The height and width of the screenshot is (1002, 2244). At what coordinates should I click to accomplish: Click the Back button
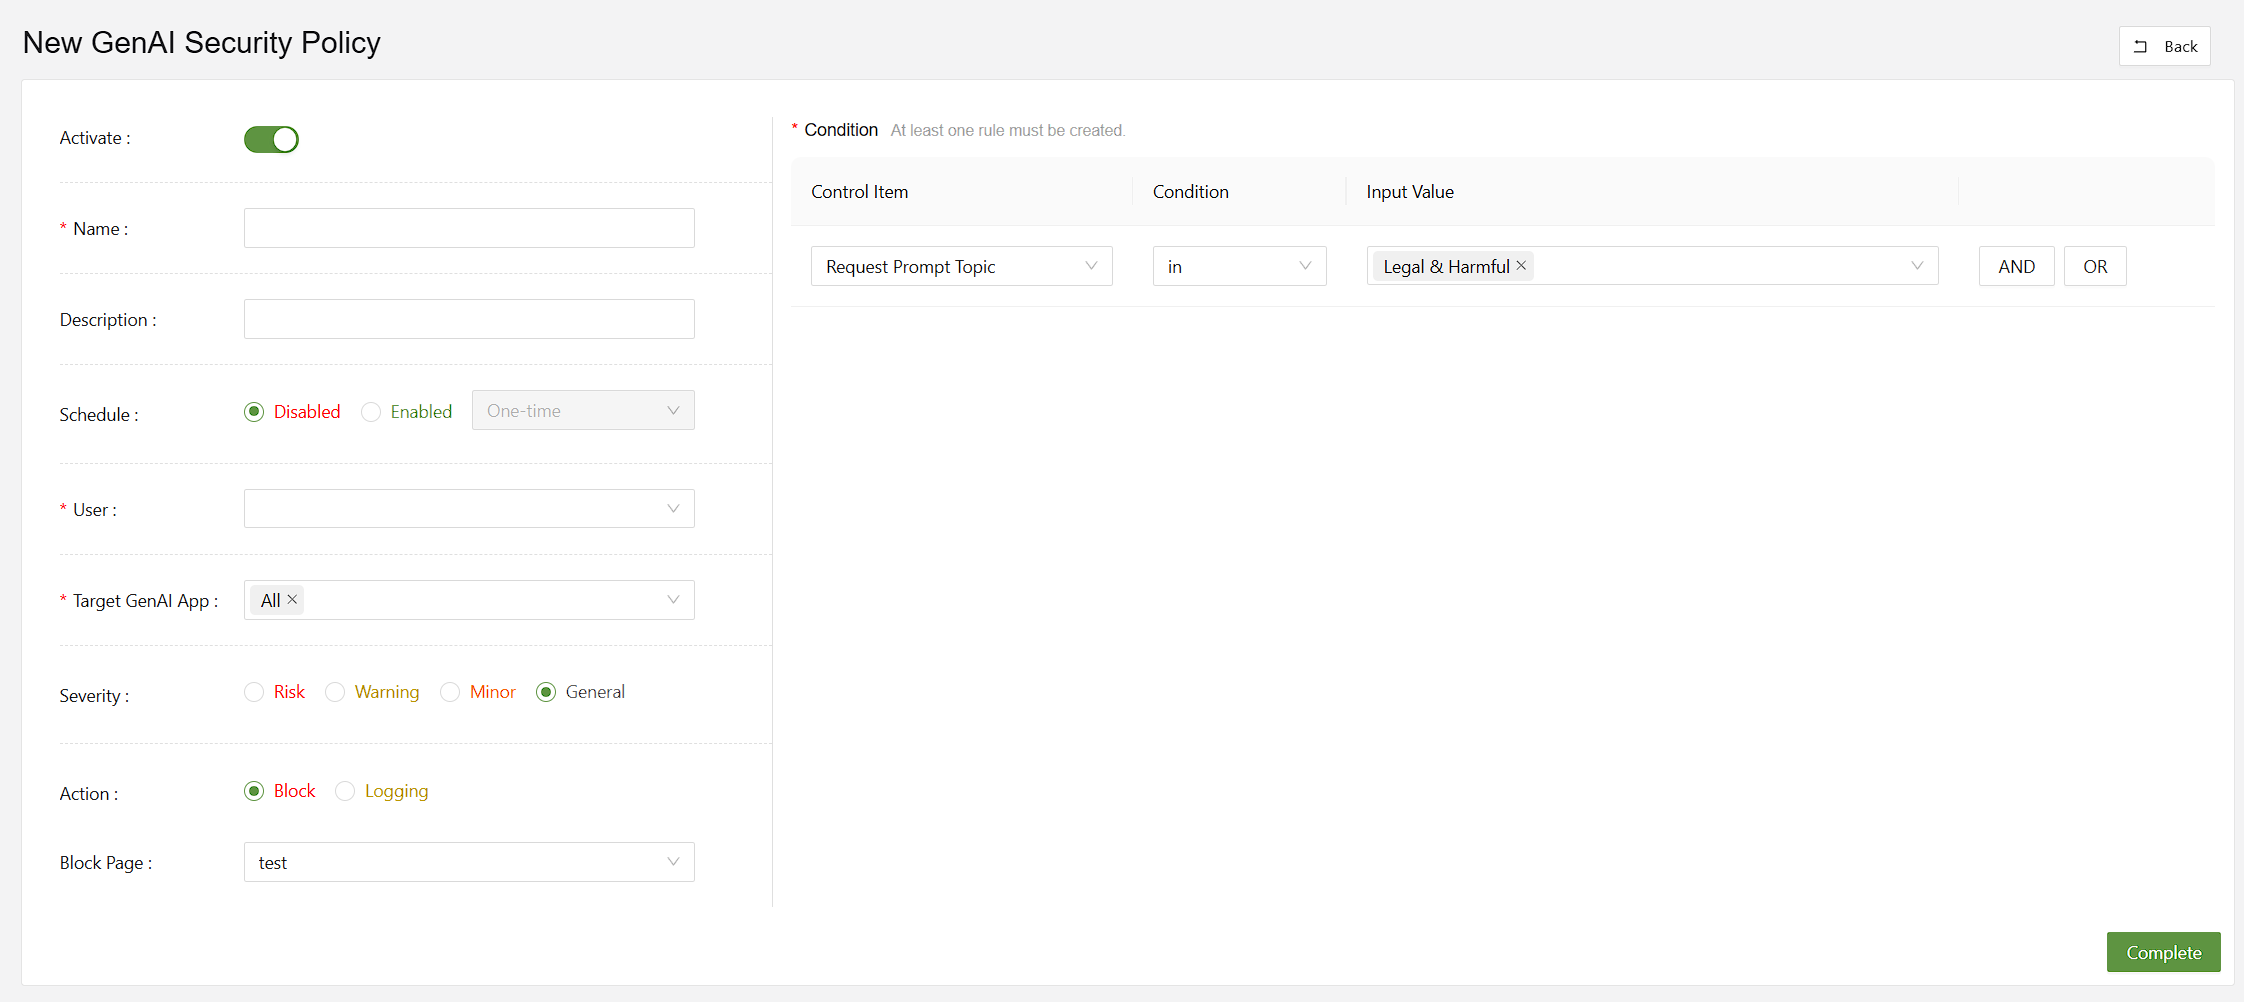pyautogui.click(x=2164, y=46)
